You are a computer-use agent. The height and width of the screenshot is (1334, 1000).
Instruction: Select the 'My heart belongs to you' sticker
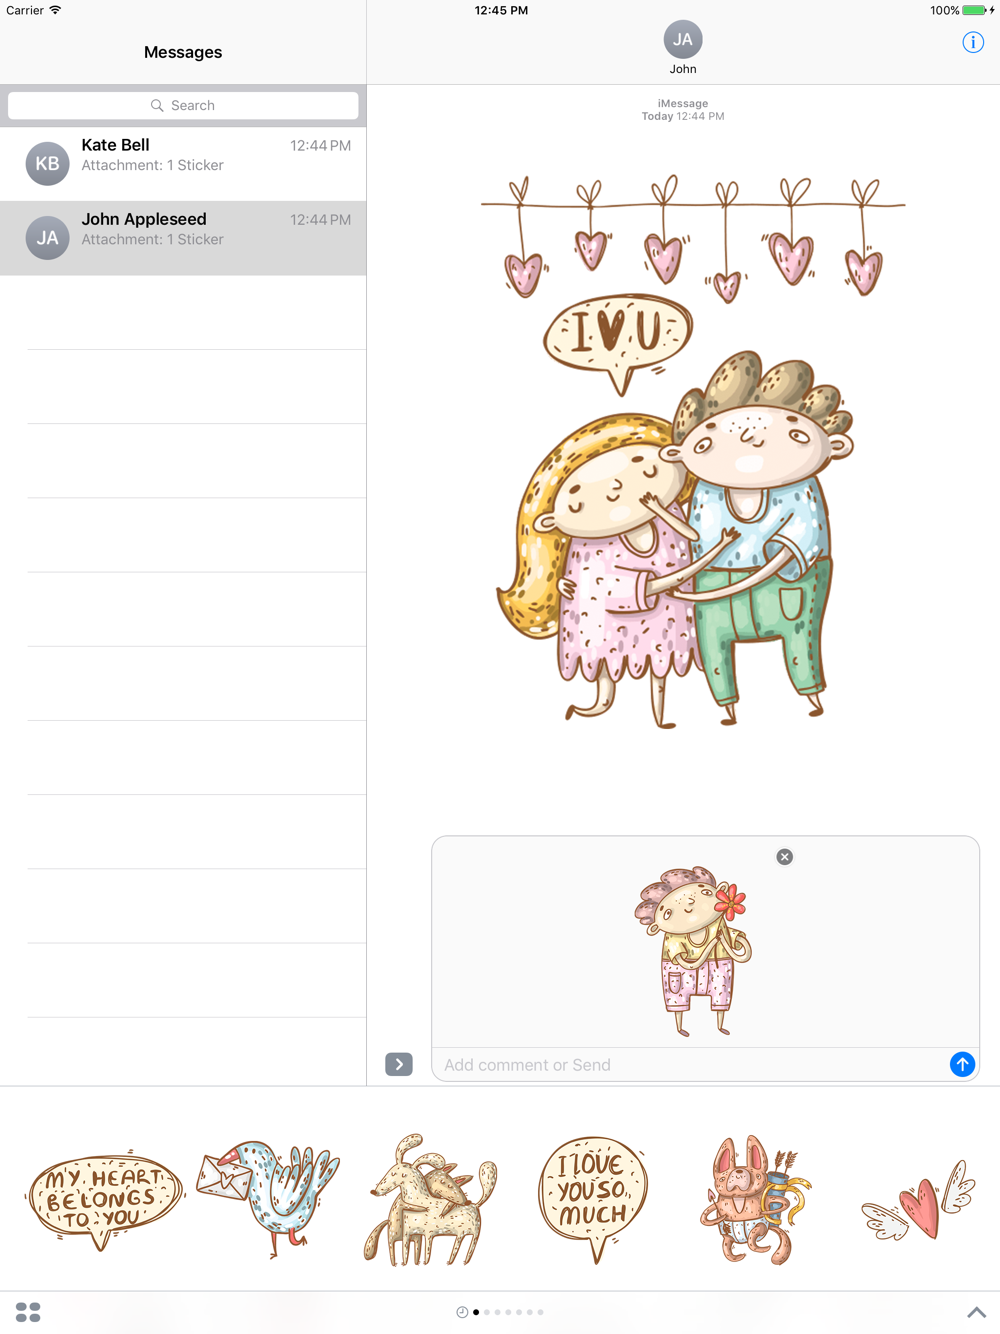(x=103, y=1199)
